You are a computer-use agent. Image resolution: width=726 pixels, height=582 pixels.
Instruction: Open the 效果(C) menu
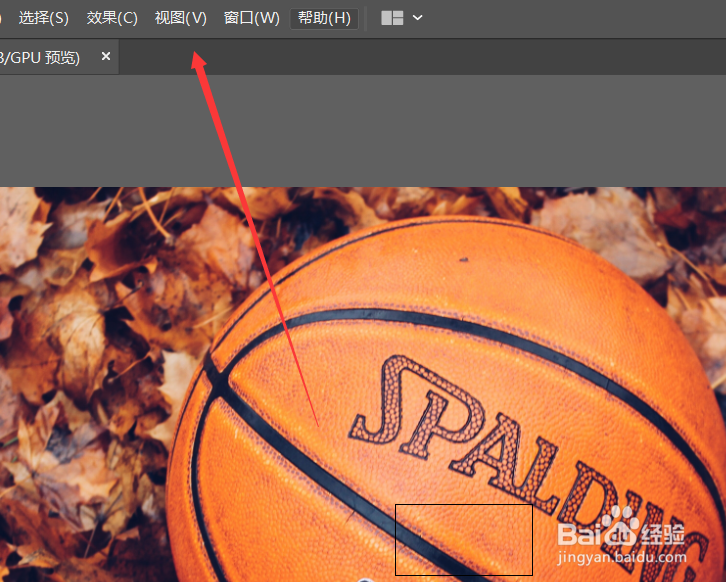click(112, 18)
